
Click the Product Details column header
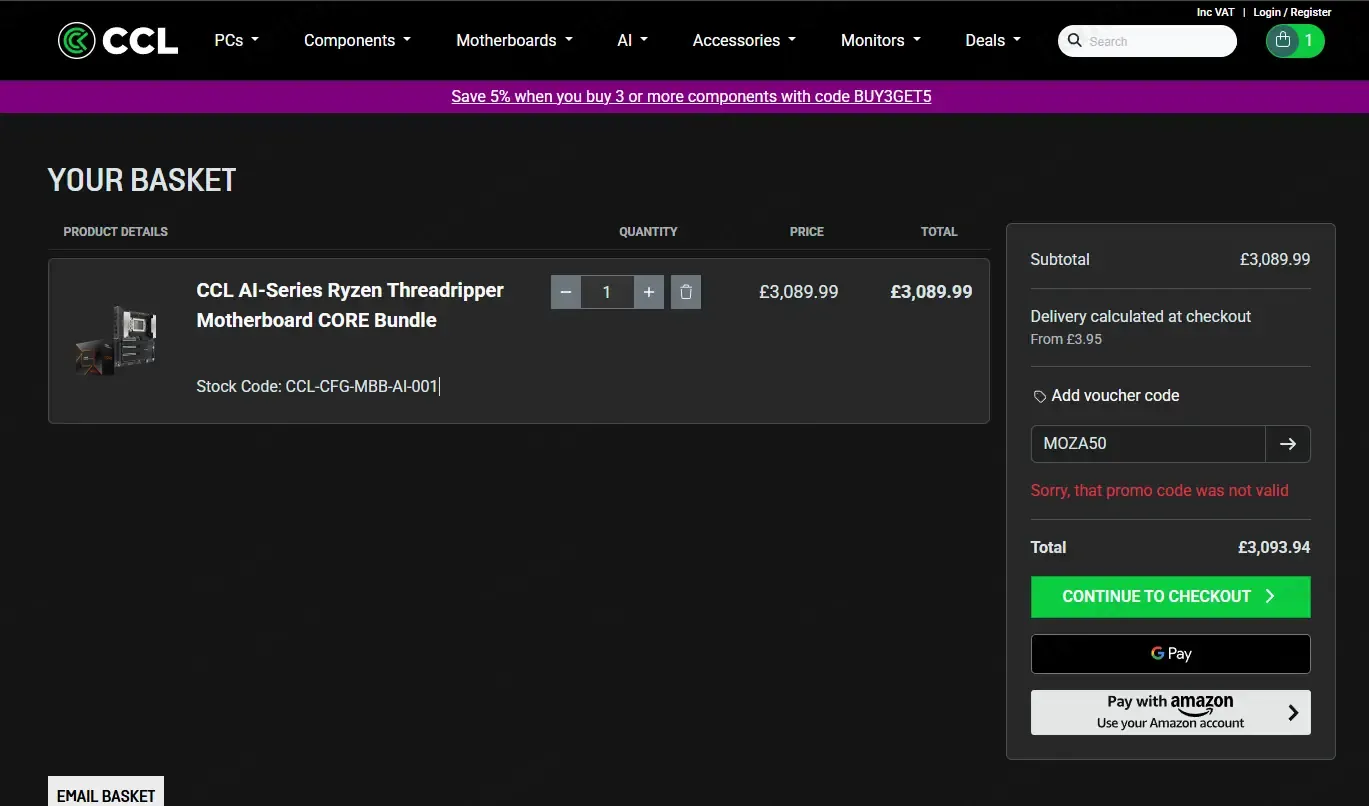tap(115, 232)
